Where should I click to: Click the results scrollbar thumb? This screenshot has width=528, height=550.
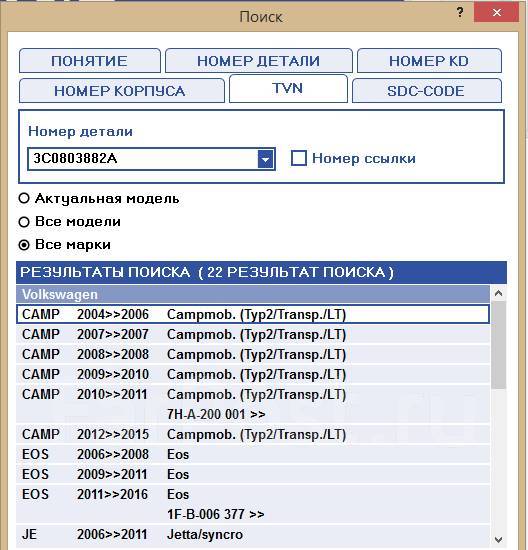499,345
